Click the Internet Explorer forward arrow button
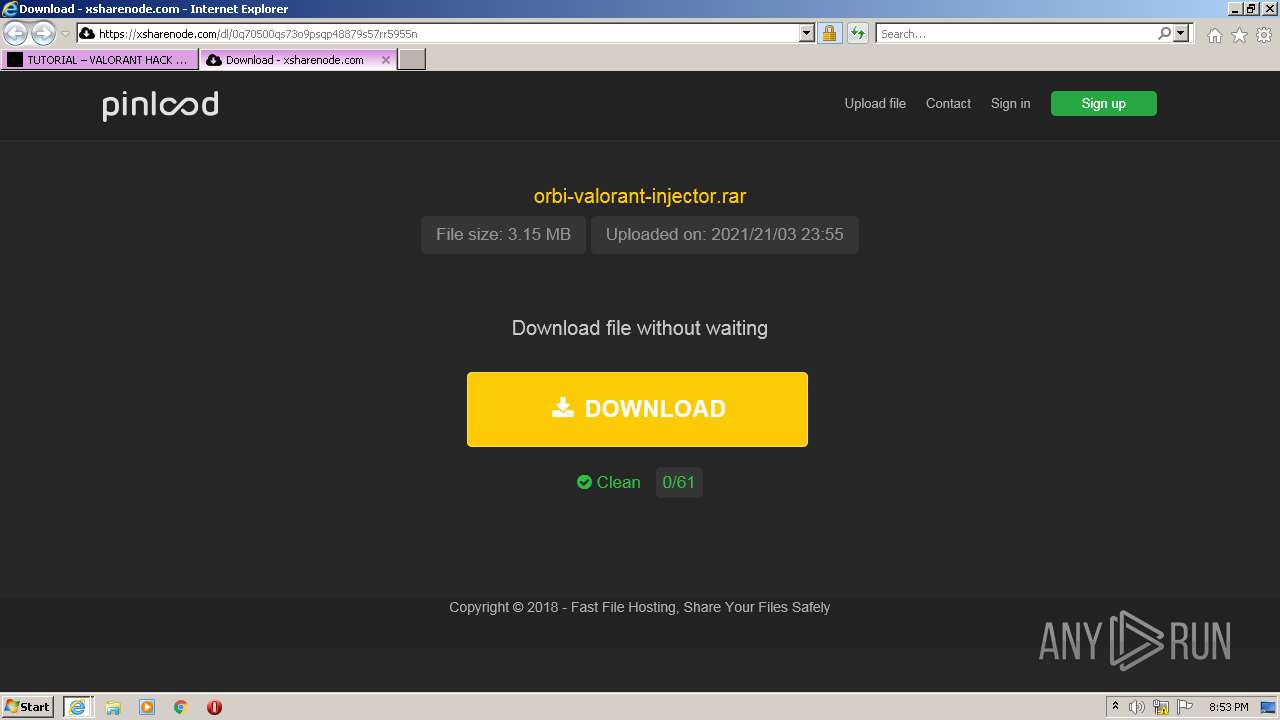The image size is (1280, 720). (43, 33)
